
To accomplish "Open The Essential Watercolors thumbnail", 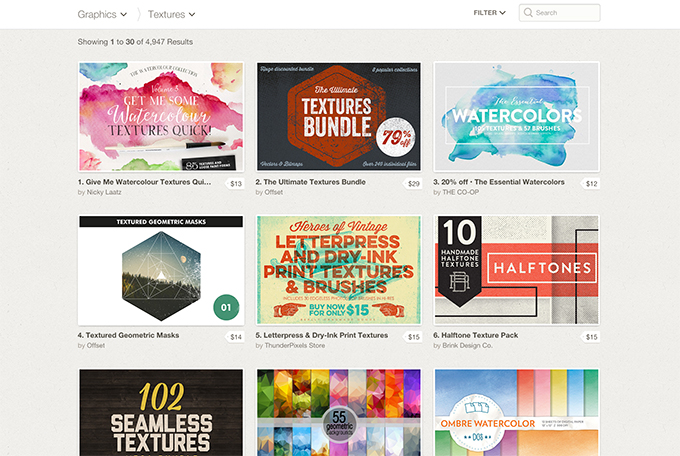I will pos(517,117).
